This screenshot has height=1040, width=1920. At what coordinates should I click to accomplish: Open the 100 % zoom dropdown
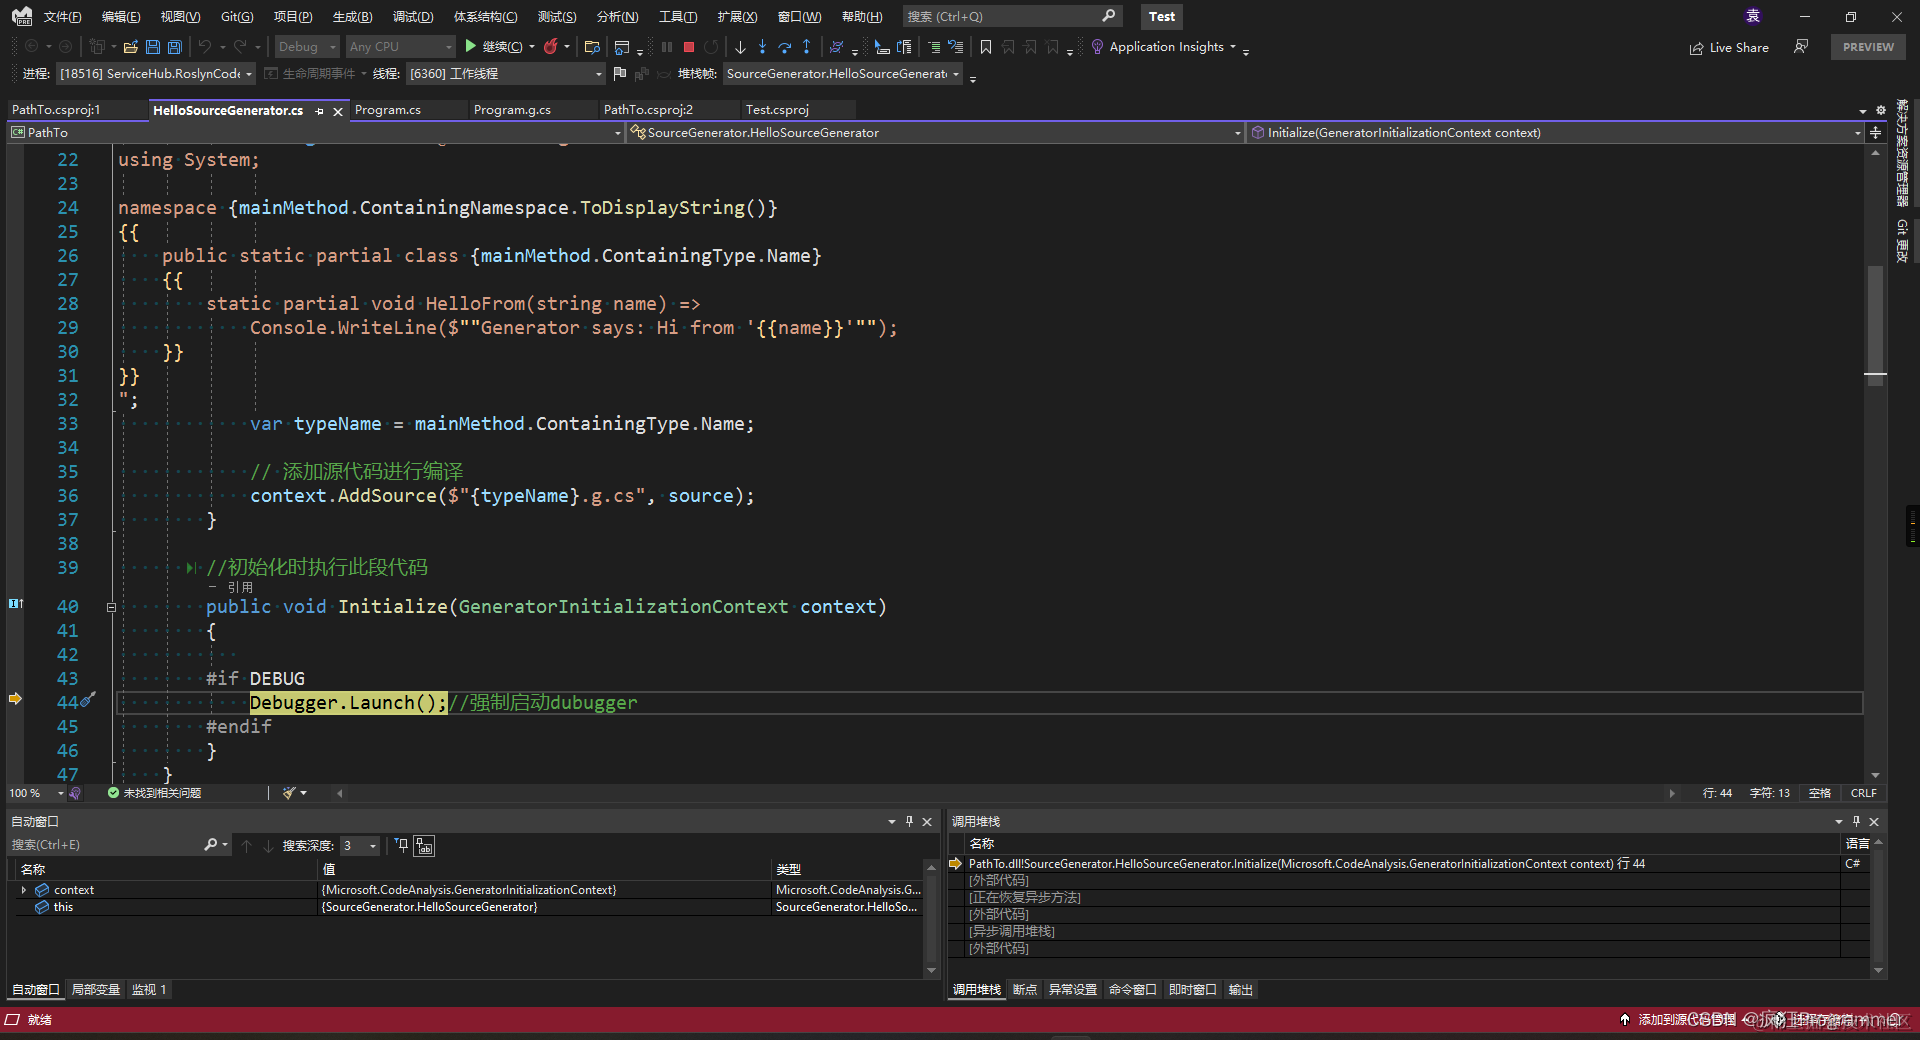[36, 793]
